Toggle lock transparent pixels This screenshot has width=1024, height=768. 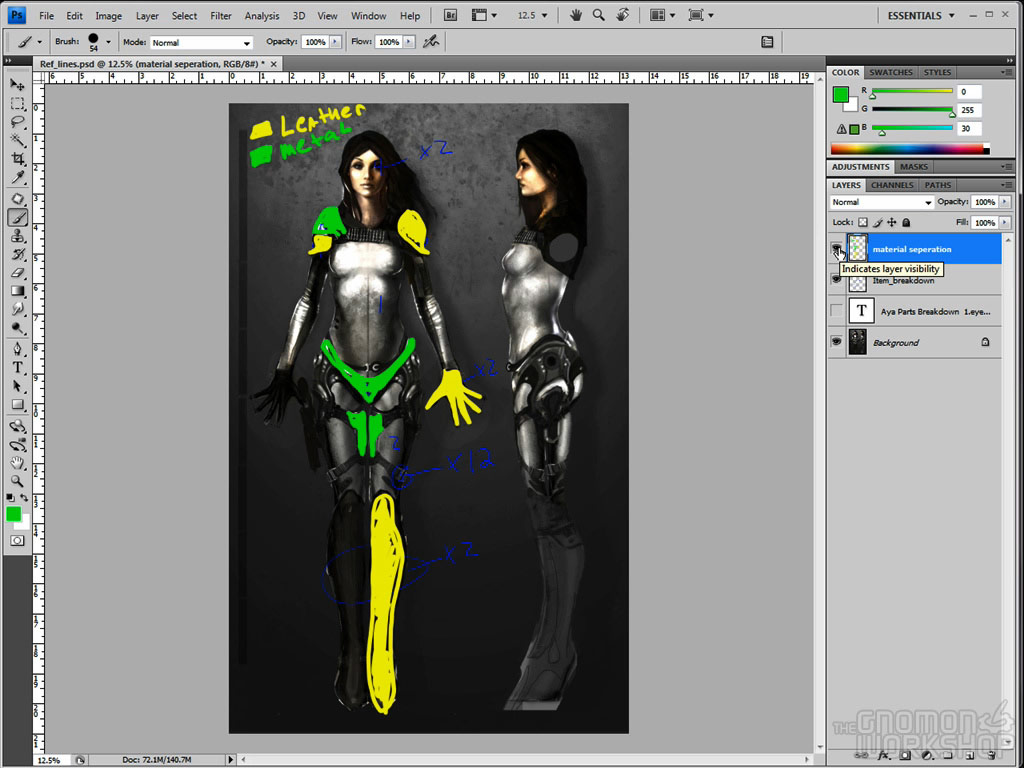863,223
